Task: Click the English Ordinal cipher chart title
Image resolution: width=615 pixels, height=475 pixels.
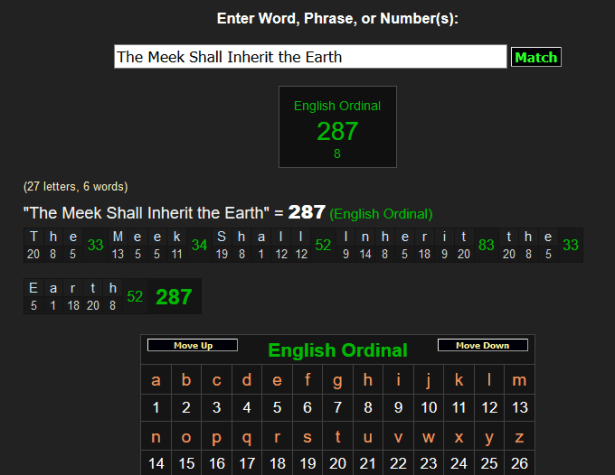Action: [x=337, y=351]
